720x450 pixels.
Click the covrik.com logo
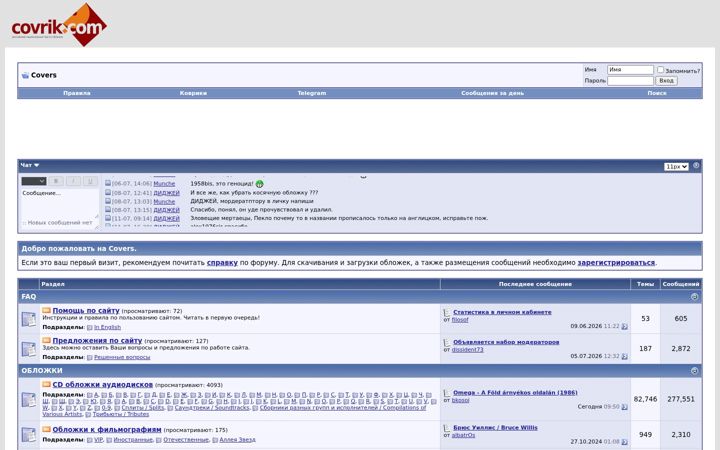tap(59, 25)
